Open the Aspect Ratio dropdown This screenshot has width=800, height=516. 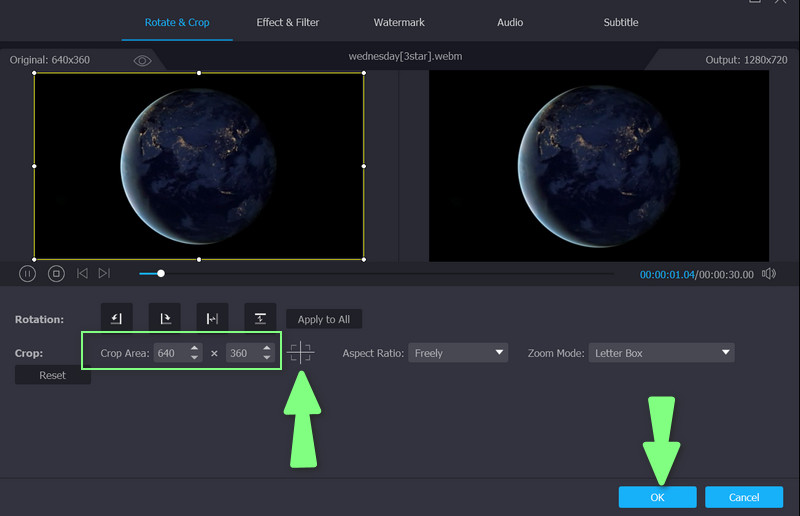(x=459, y=353)
